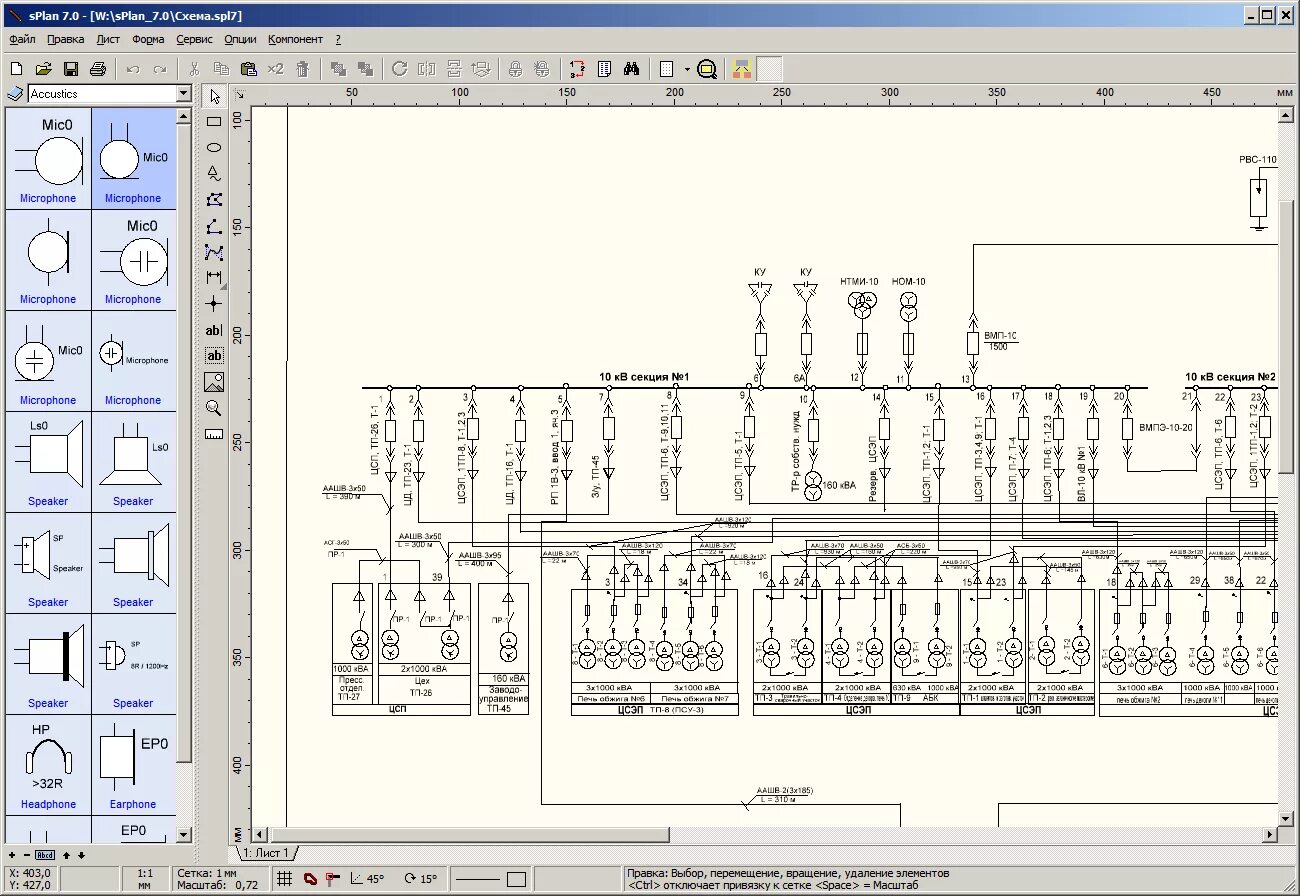Redo the action in the toolbar
The height and width of the screenshot is (896, 1300).
point(160,69)
